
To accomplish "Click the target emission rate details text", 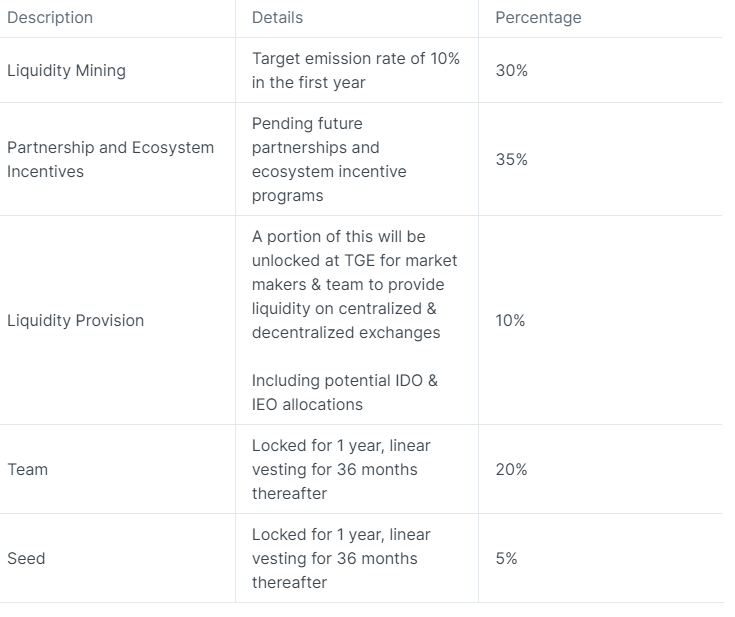I will point(355,71).
